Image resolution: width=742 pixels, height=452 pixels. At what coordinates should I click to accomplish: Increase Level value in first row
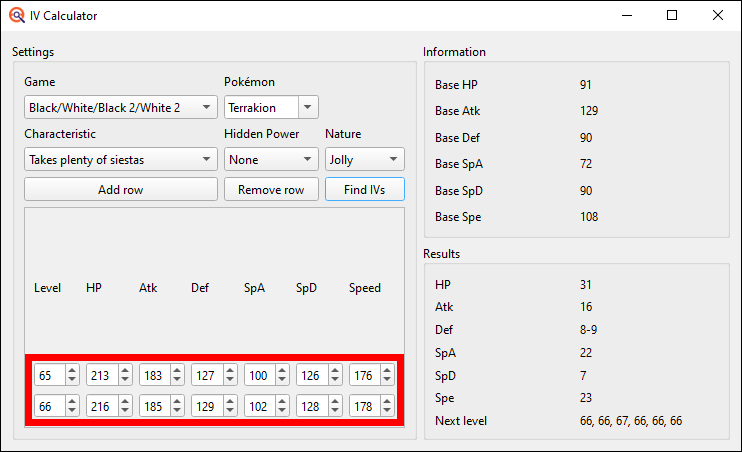pyautogui.click(x=72, y=370)
